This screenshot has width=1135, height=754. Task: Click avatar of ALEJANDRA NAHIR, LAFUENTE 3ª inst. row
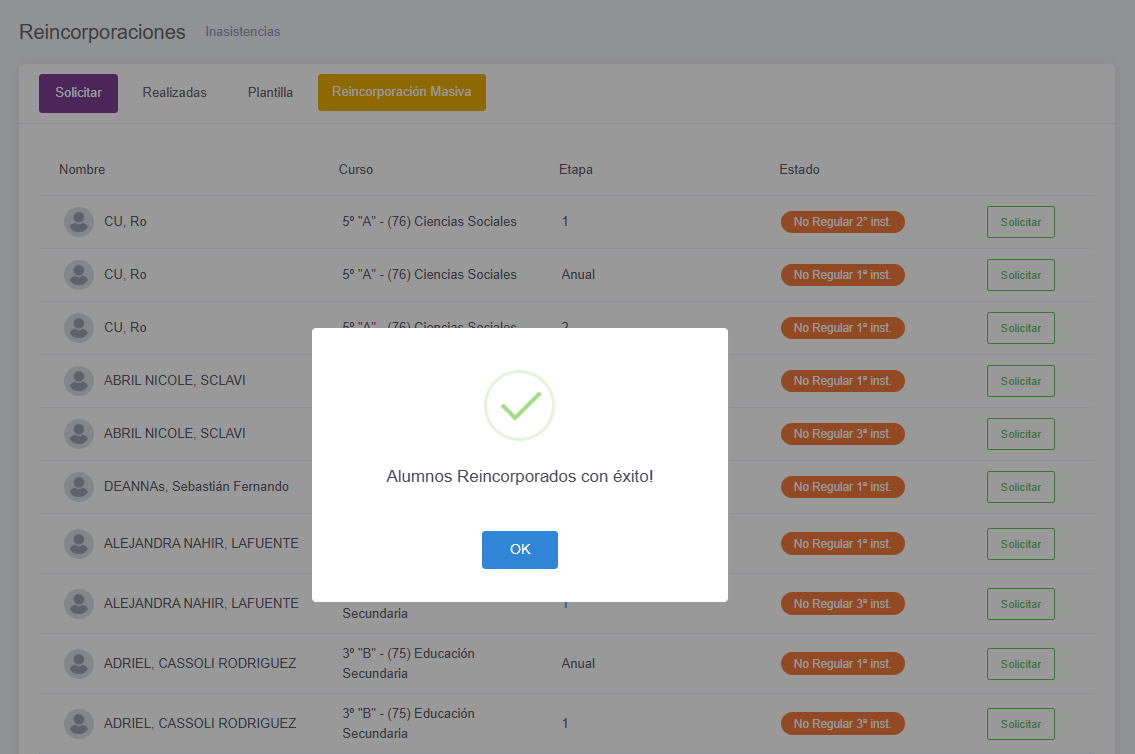pyautogui.click(x=79, y=603)
